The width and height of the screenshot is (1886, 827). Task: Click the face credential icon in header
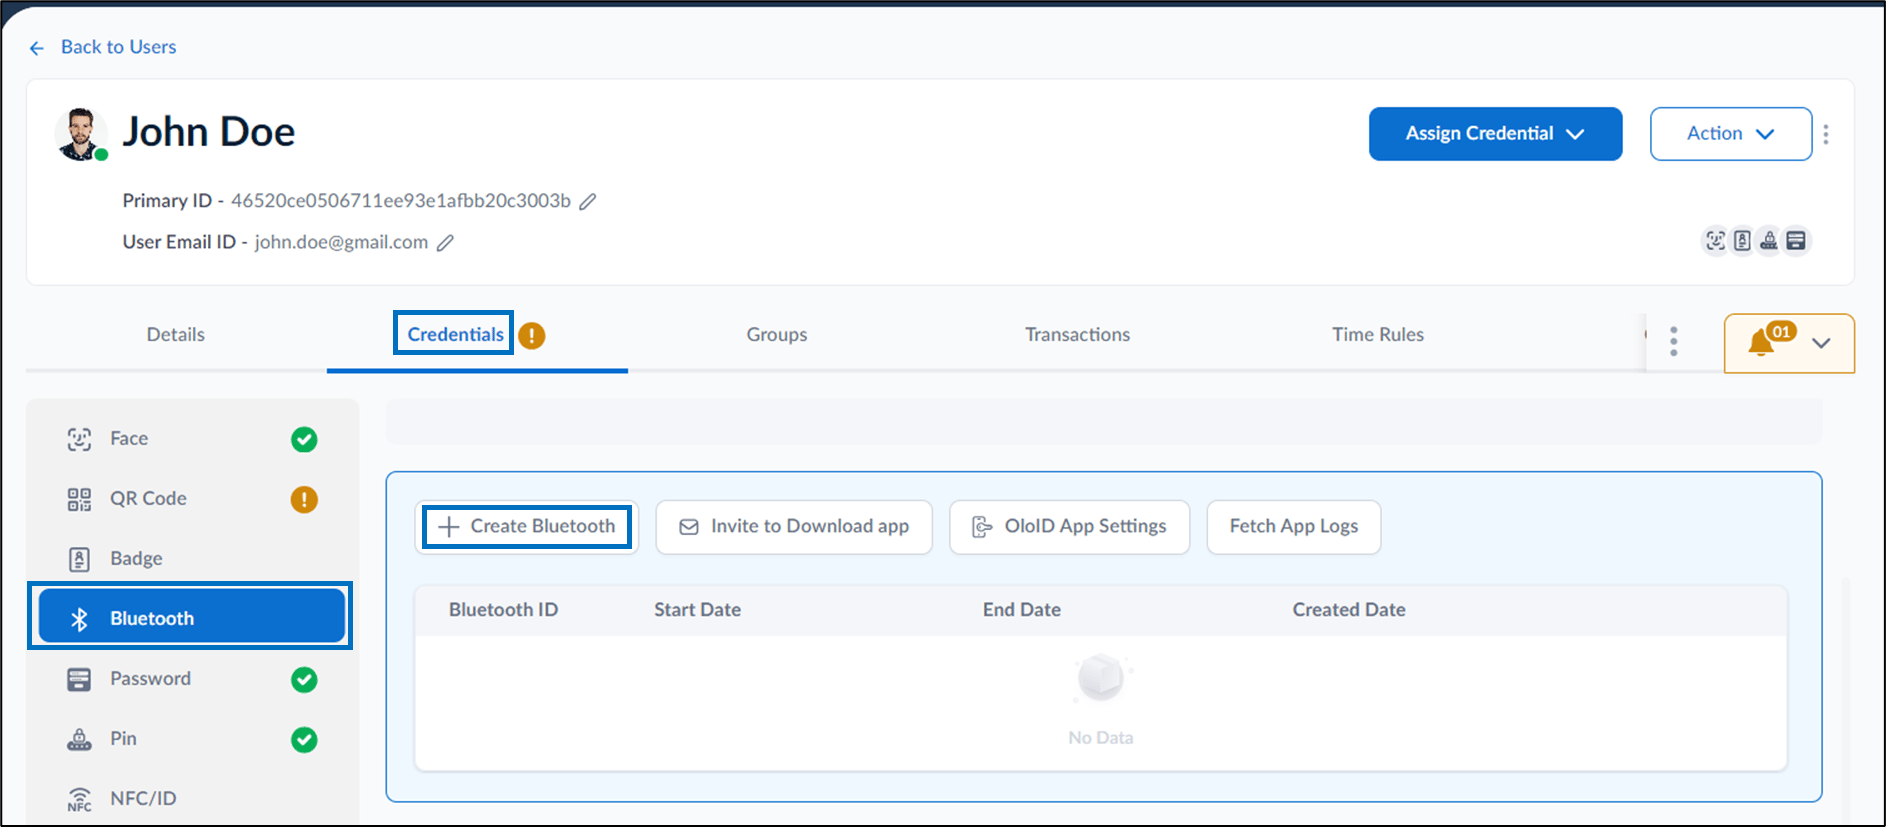tap(1715, 241)
